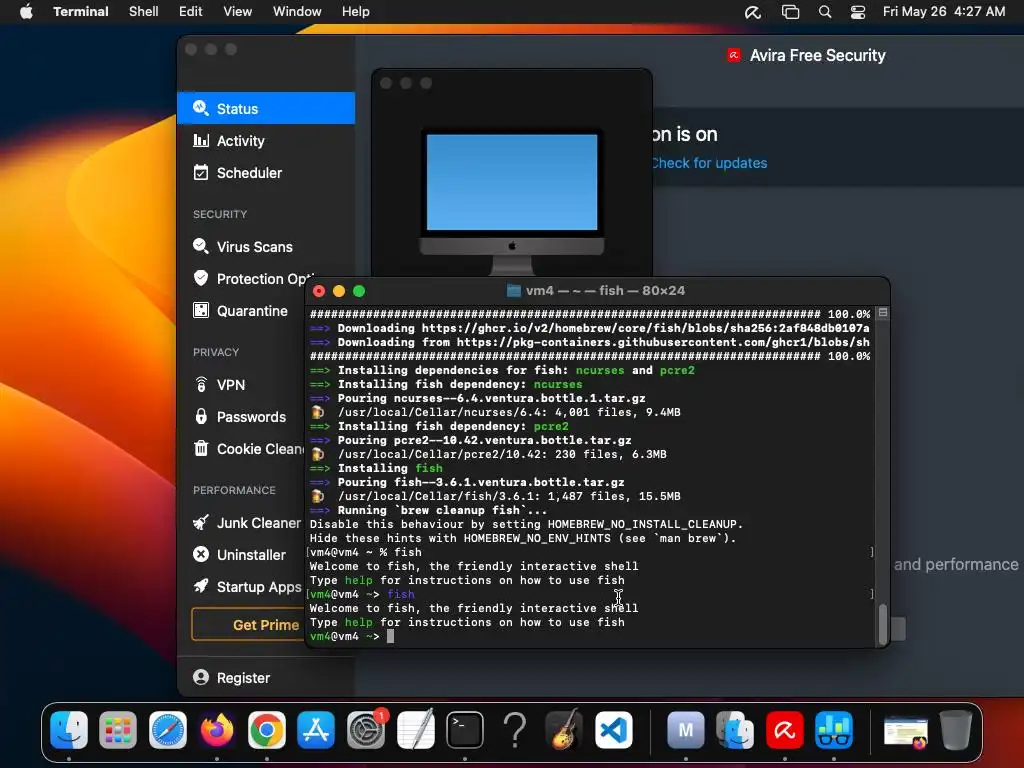Open the Shell menu
The width and height of the screenshot is (1024, 768).
coord(144,12)
